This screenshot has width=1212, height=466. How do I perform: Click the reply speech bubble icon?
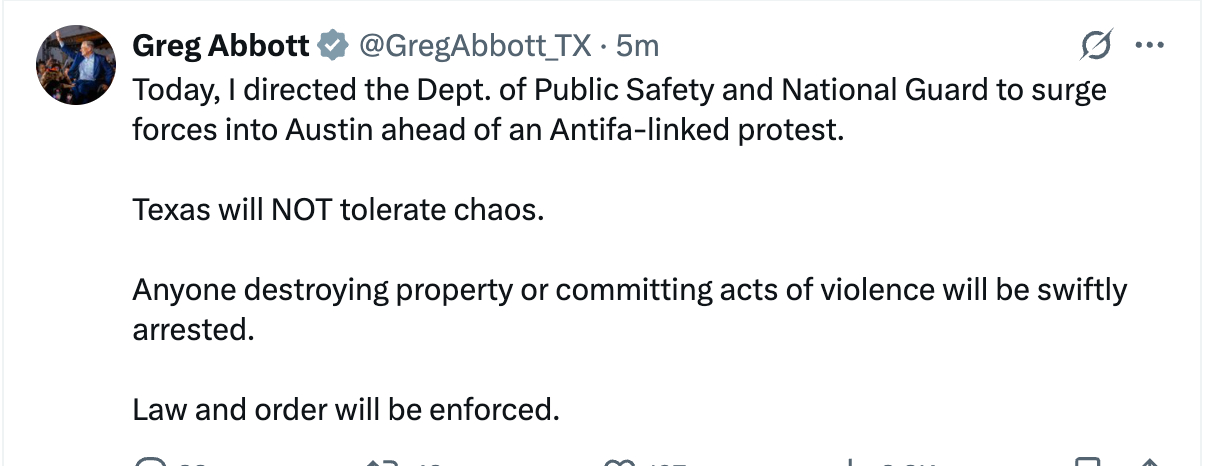coord(150,462)
